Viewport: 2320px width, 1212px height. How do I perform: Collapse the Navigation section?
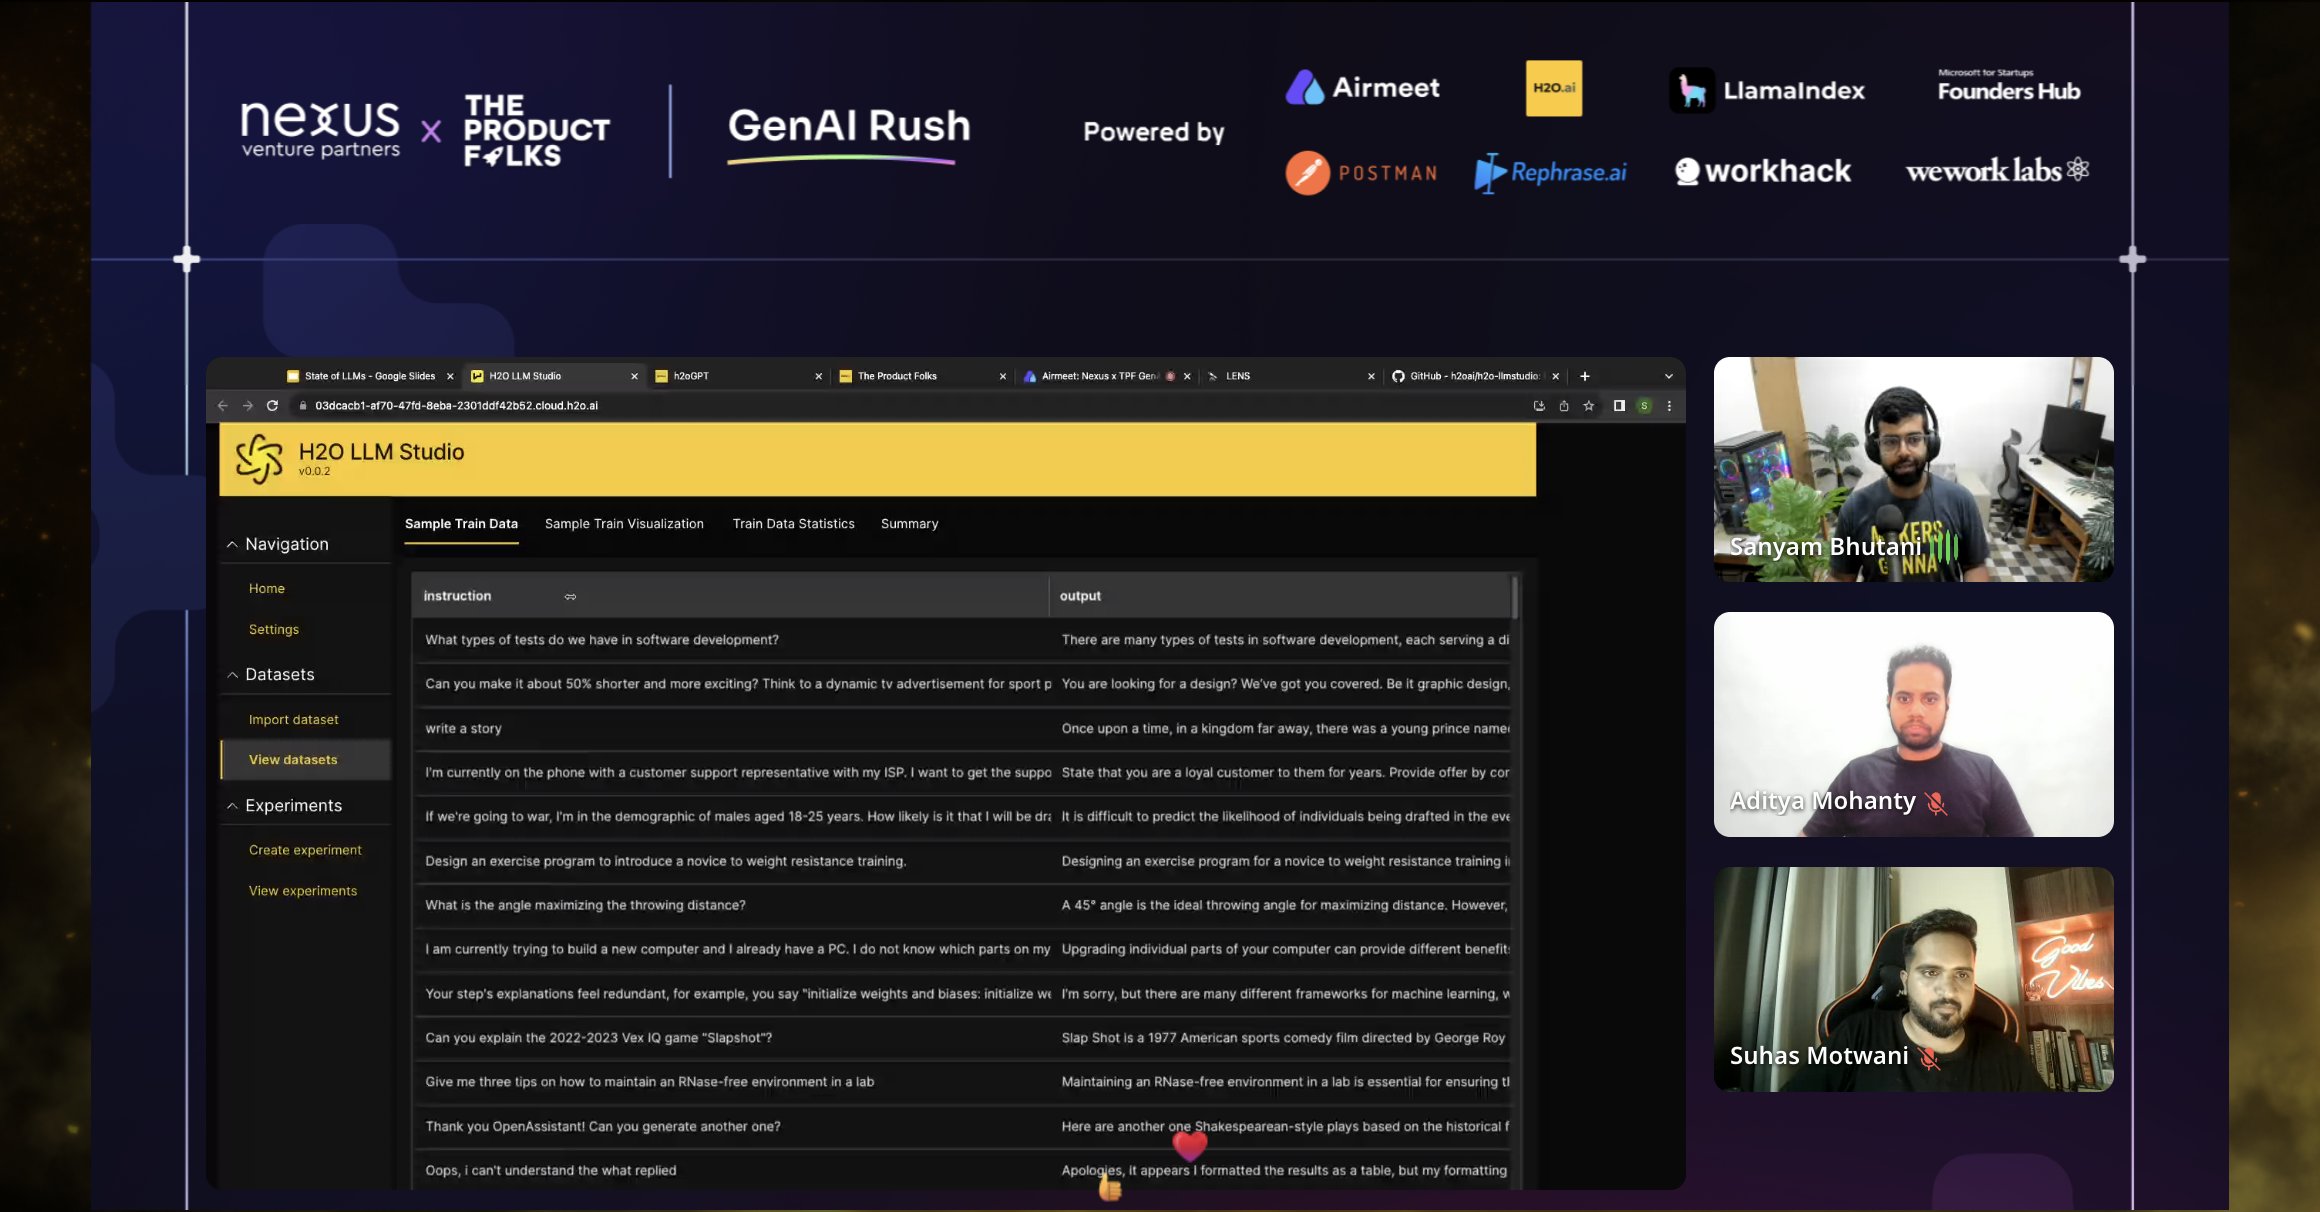pos(232,545)
